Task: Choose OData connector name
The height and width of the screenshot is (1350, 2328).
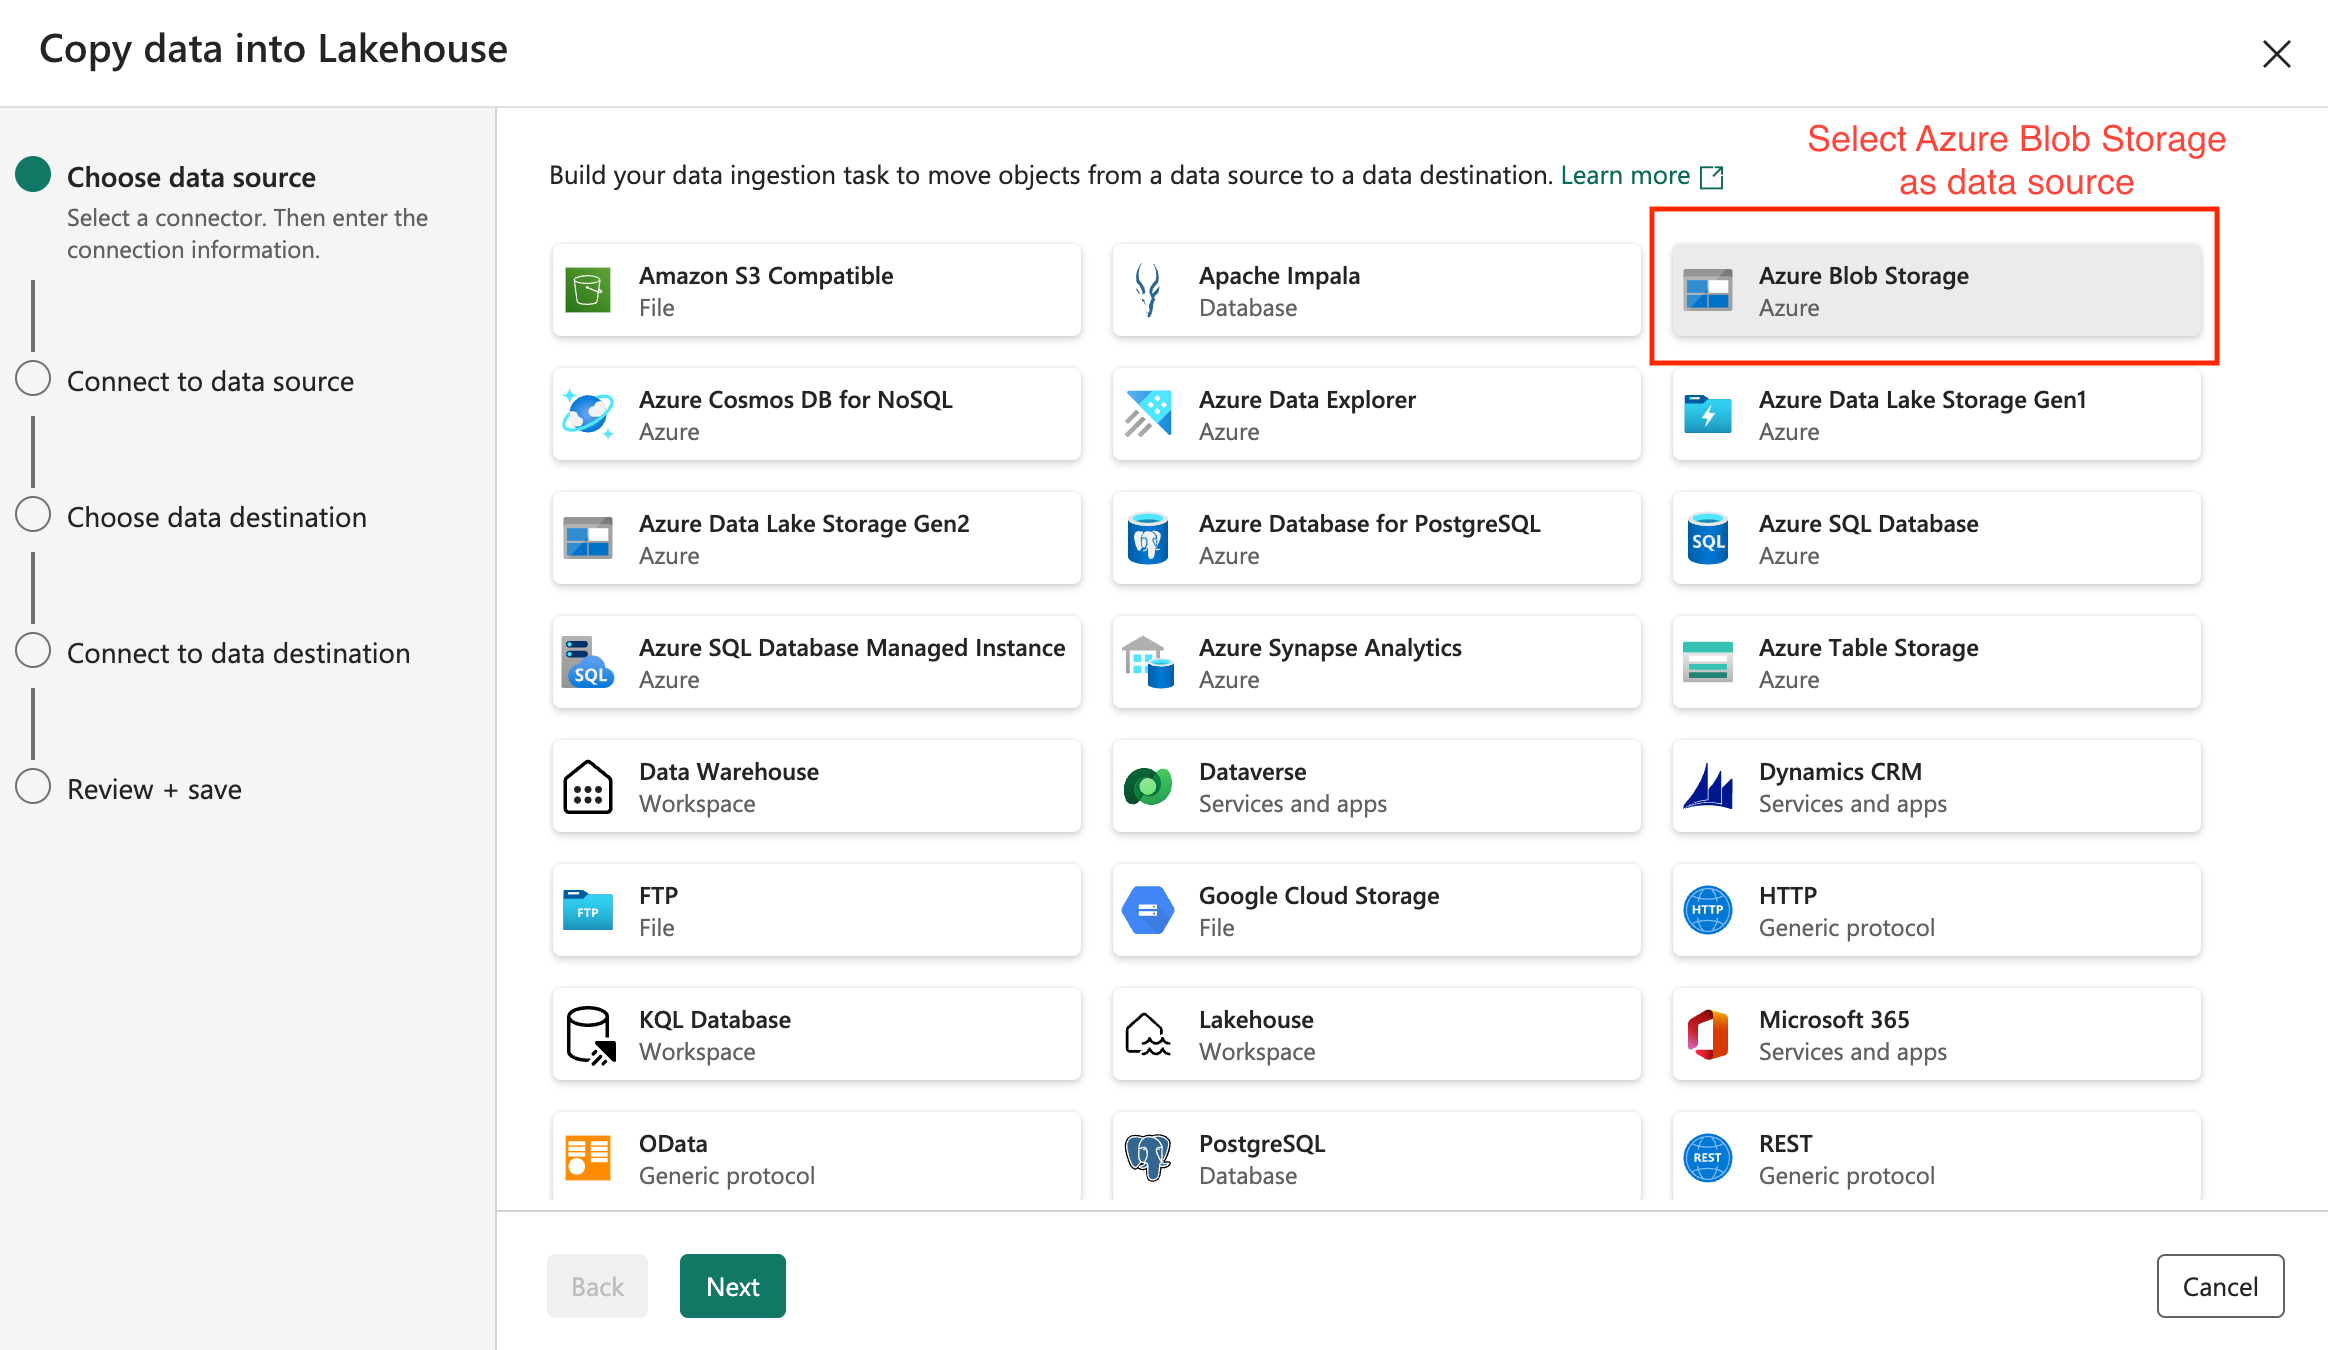Action: pyautogui.click(x=673, y=1143)
